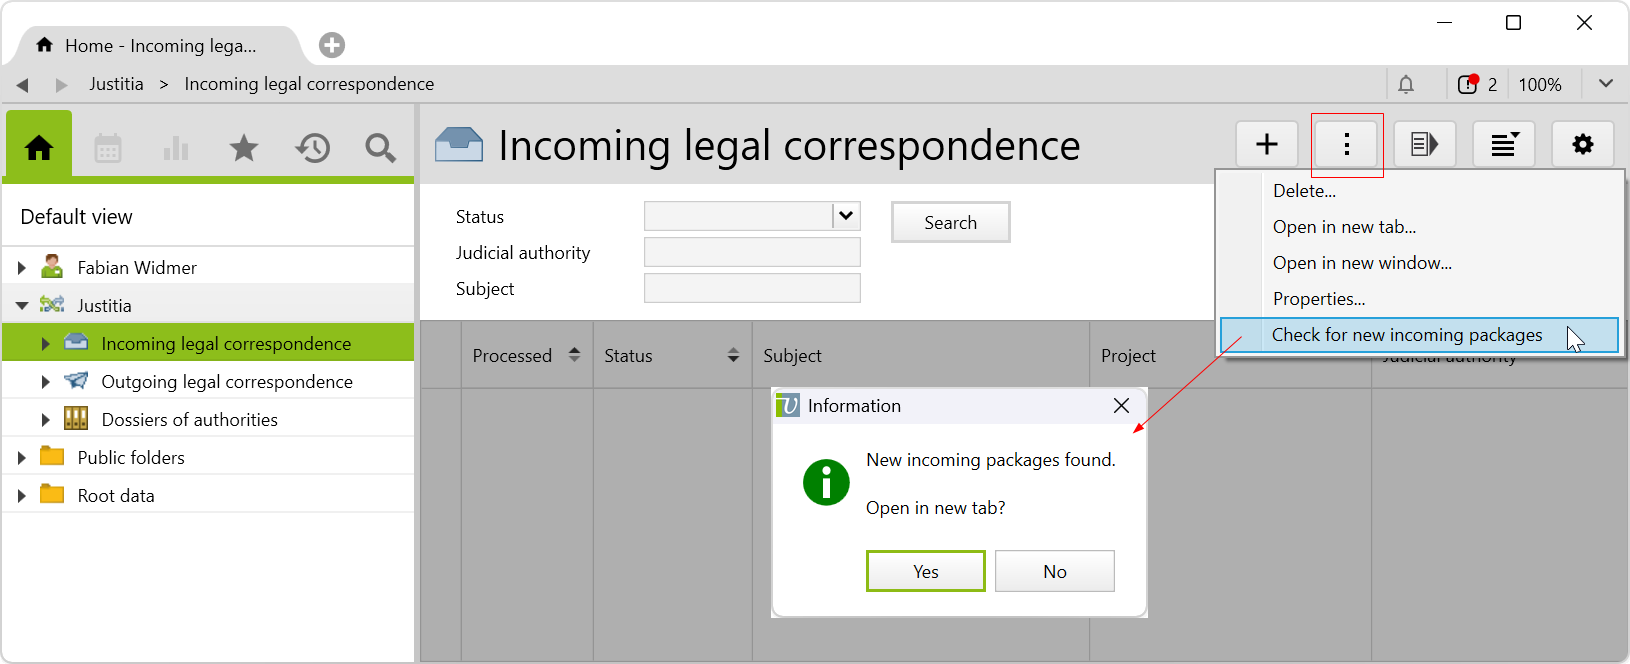1630x664 pixels.
Task: Click the magnifier search icon in sidebar
Action: click(x=380, y=149)
